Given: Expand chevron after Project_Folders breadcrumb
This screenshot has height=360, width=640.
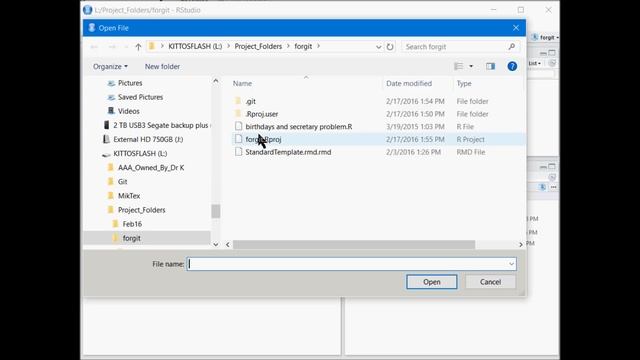Looking at the screenshot, I should coord(288,47).
